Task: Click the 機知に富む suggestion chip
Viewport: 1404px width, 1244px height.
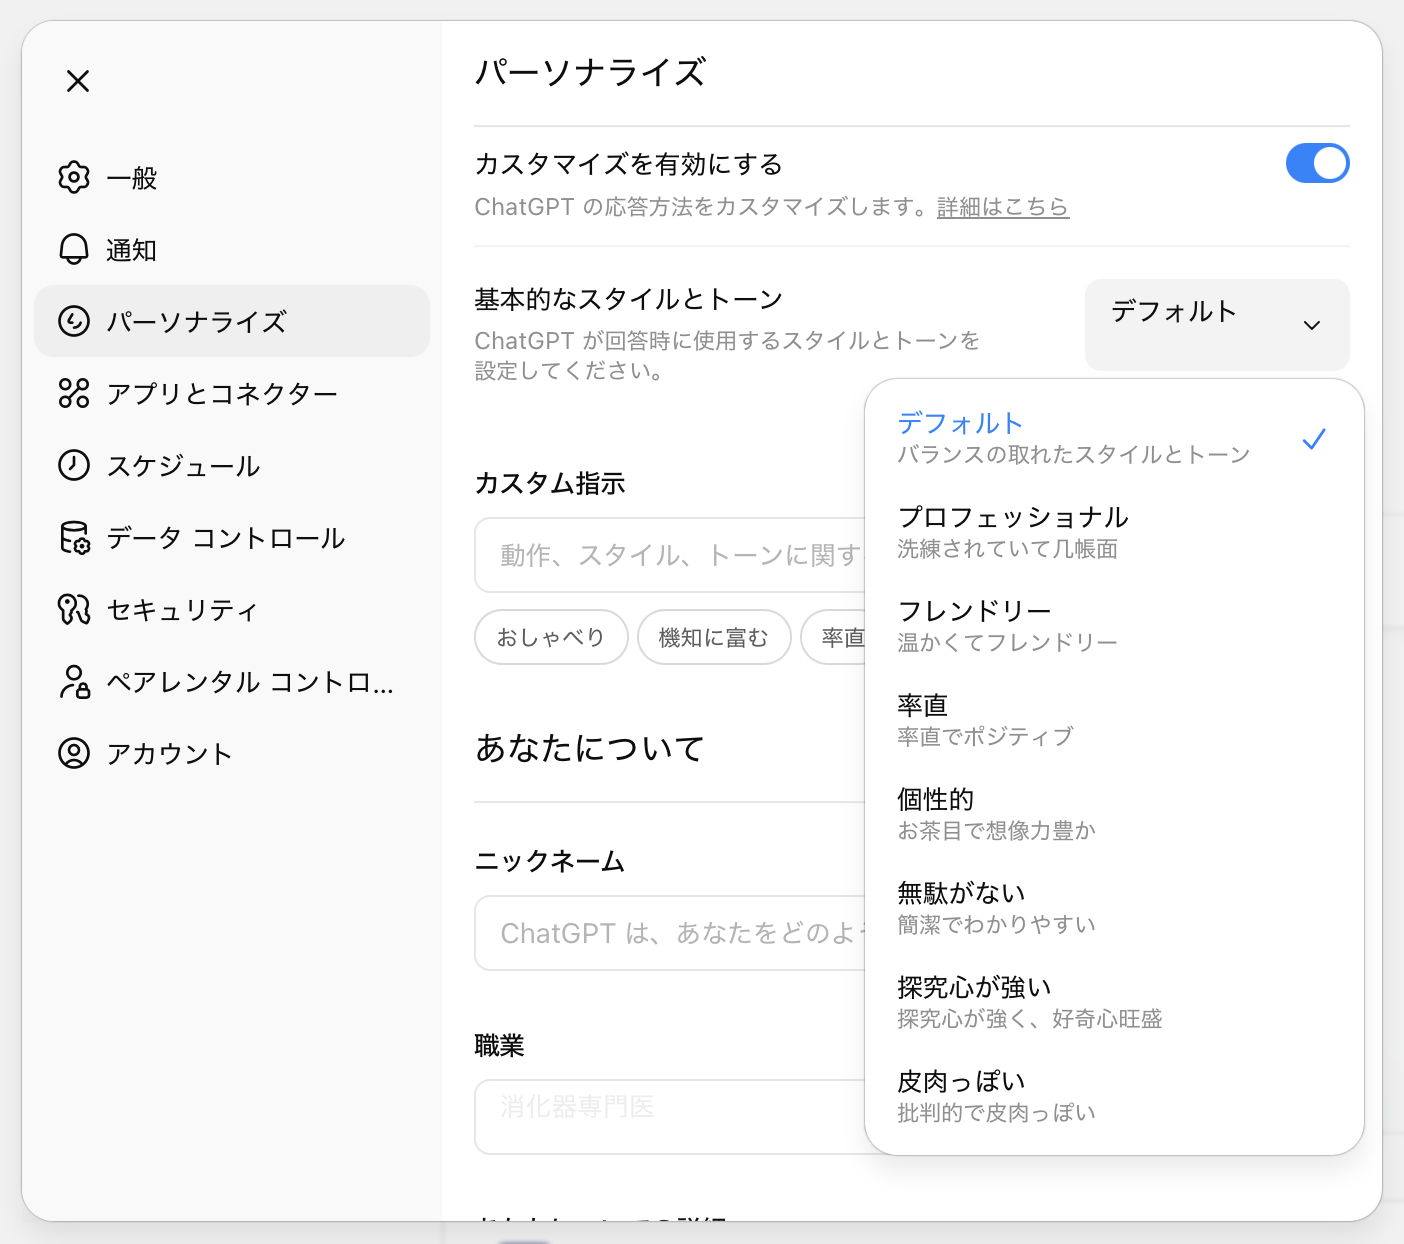Action: [714, 637]
